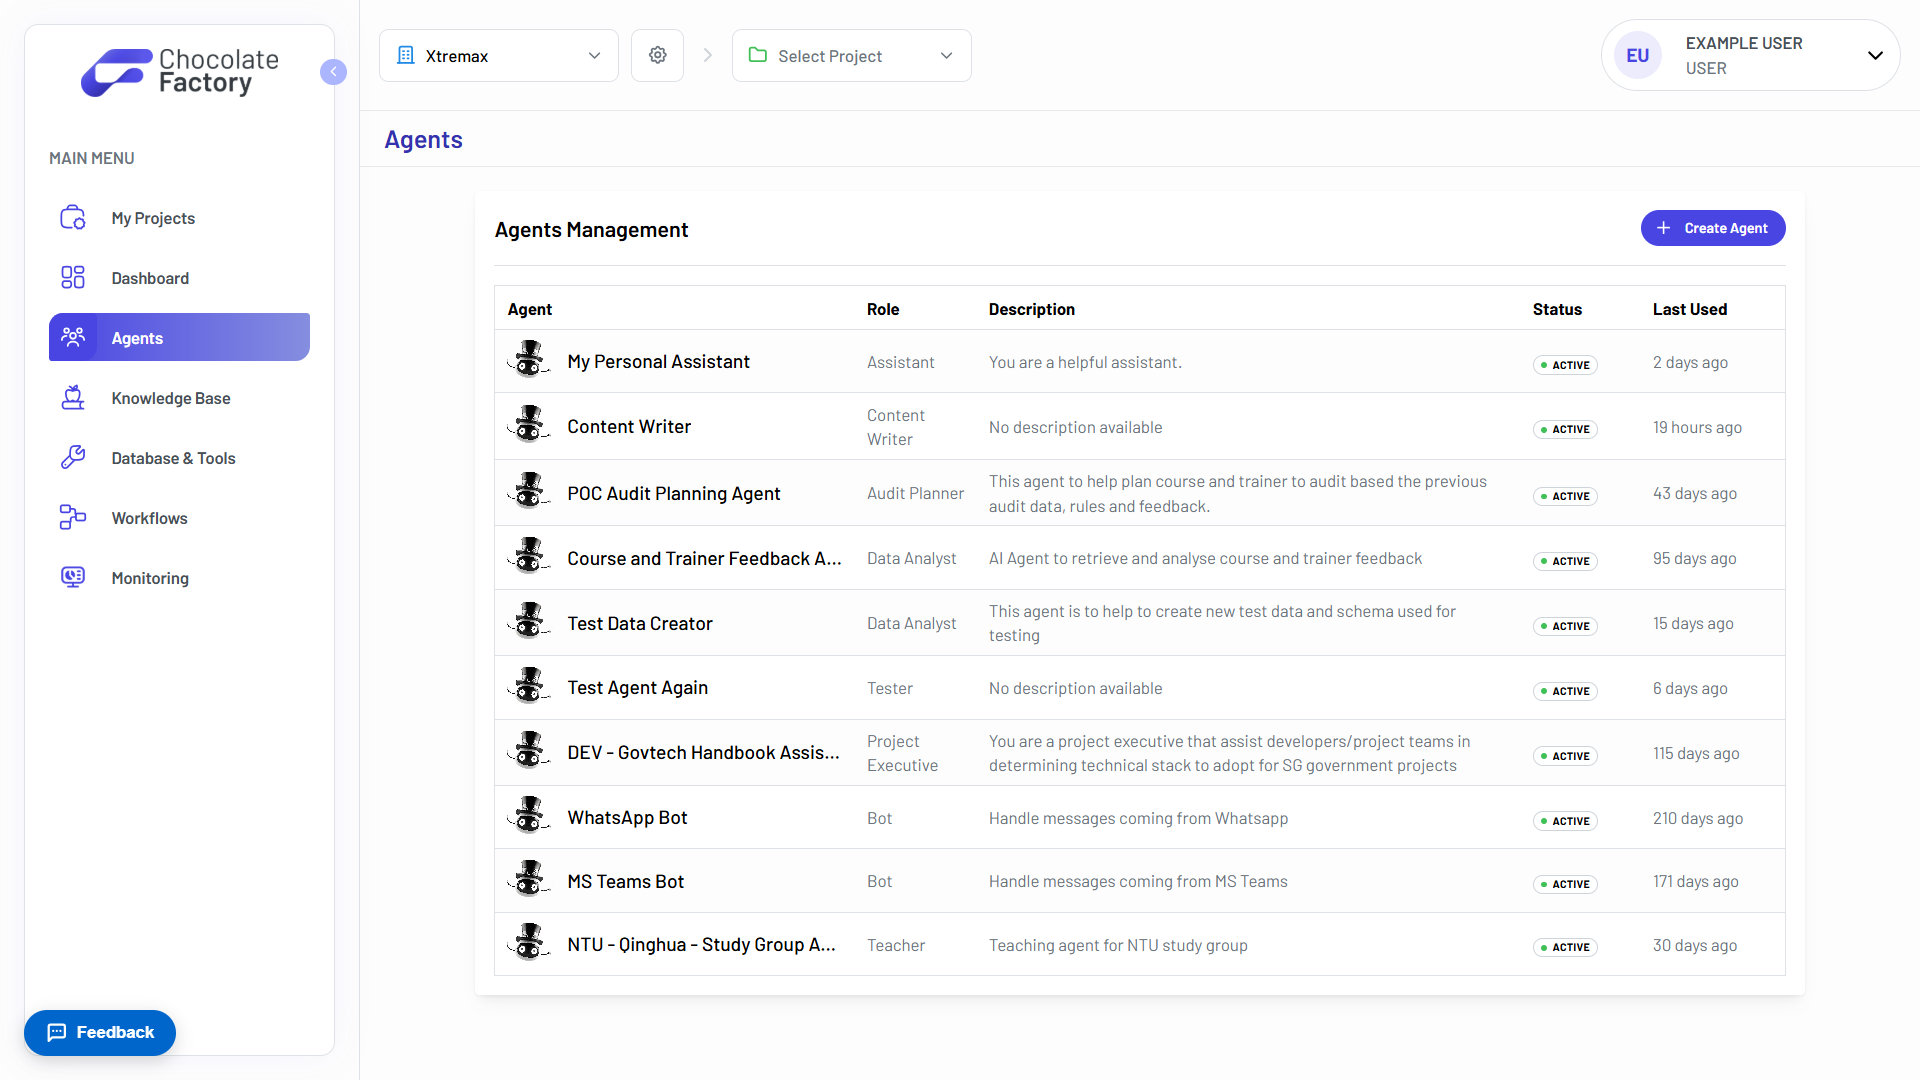1920x1080 pixels.
Task: Open the Xtremax organization dropdown
Action: 499,55
